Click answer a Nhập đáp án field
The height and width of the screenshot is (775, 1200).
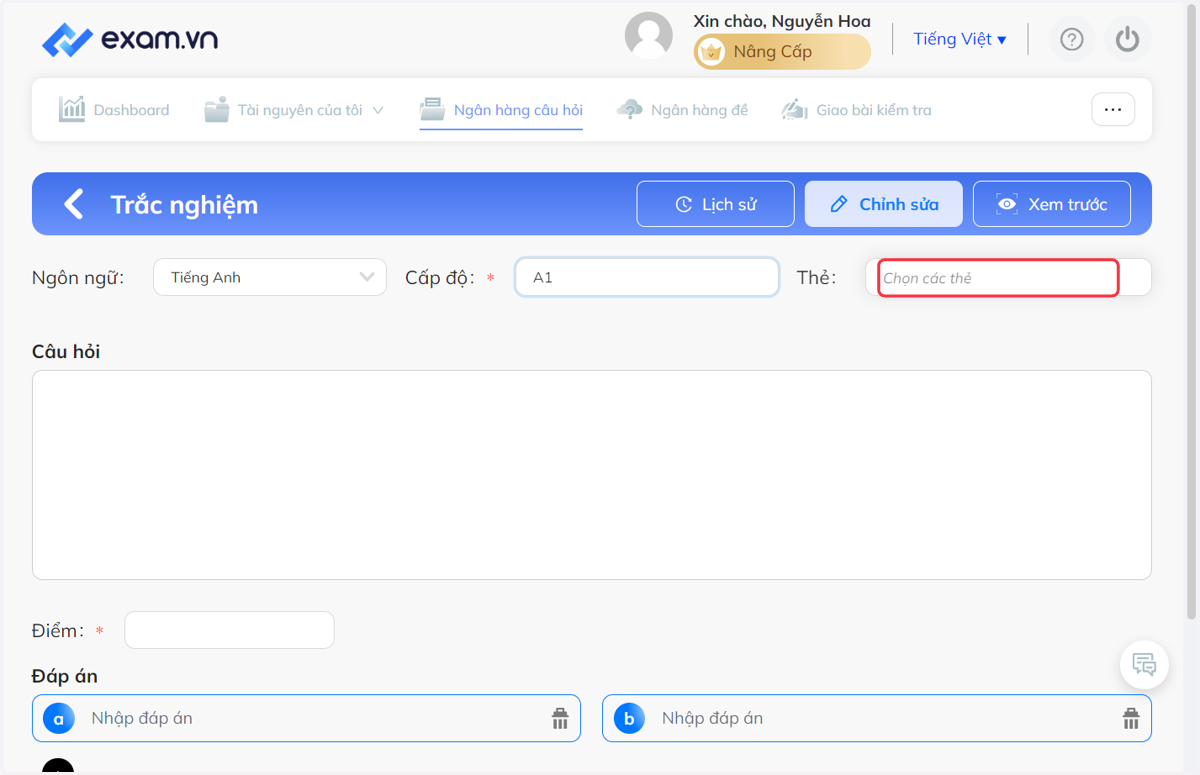(306, 718)
